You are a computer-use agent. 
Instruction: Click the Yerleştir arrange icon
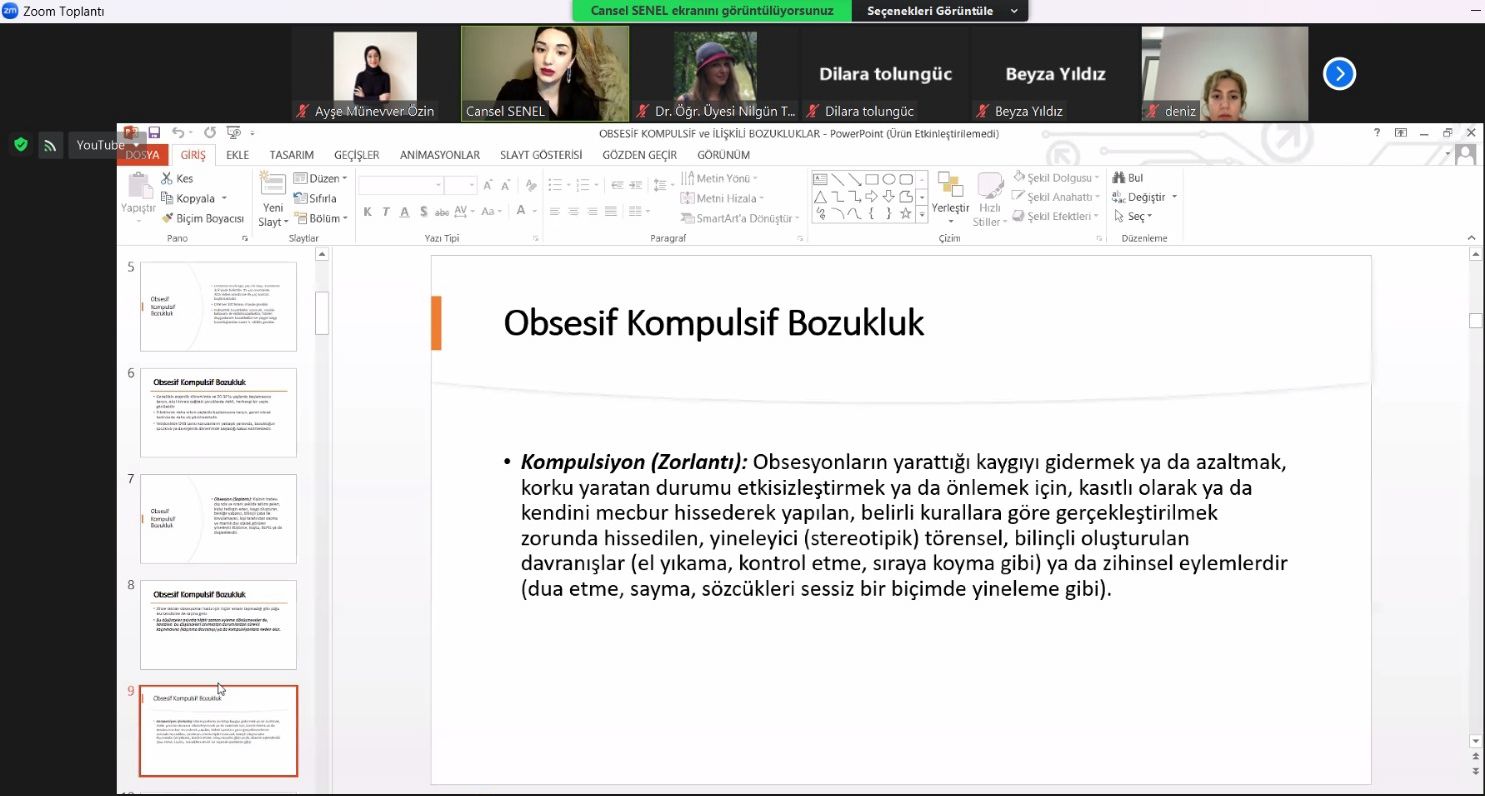[950, 188]
